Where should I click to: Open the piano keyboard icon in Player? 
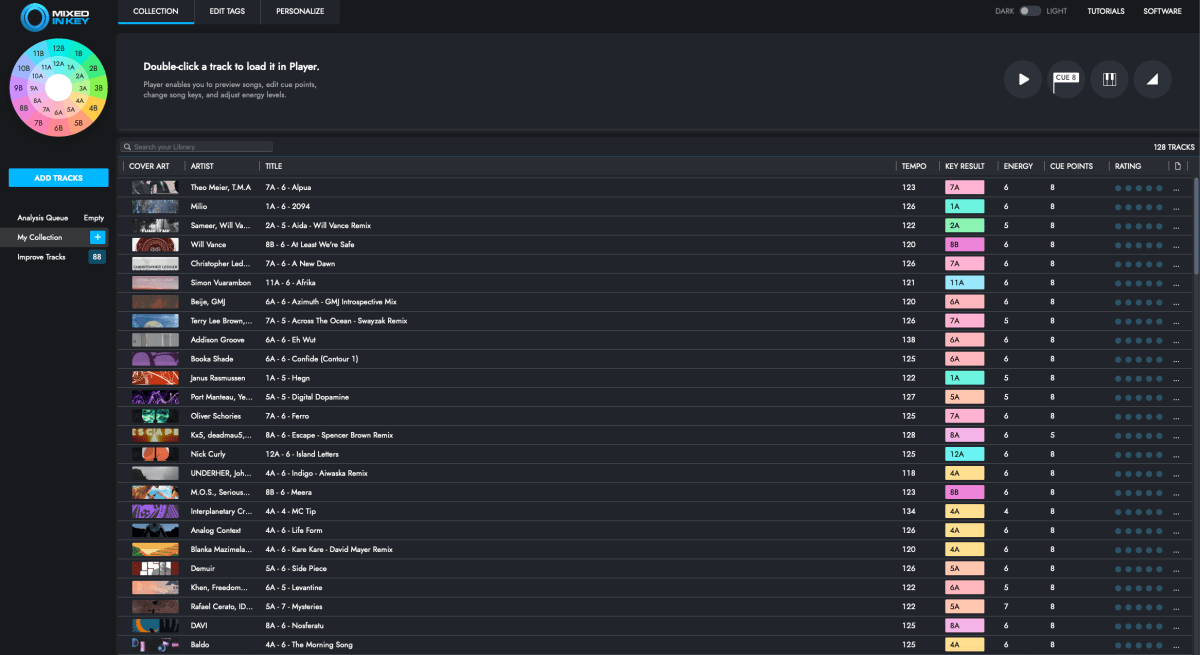pyautogui.click(x=1109, y=79)
